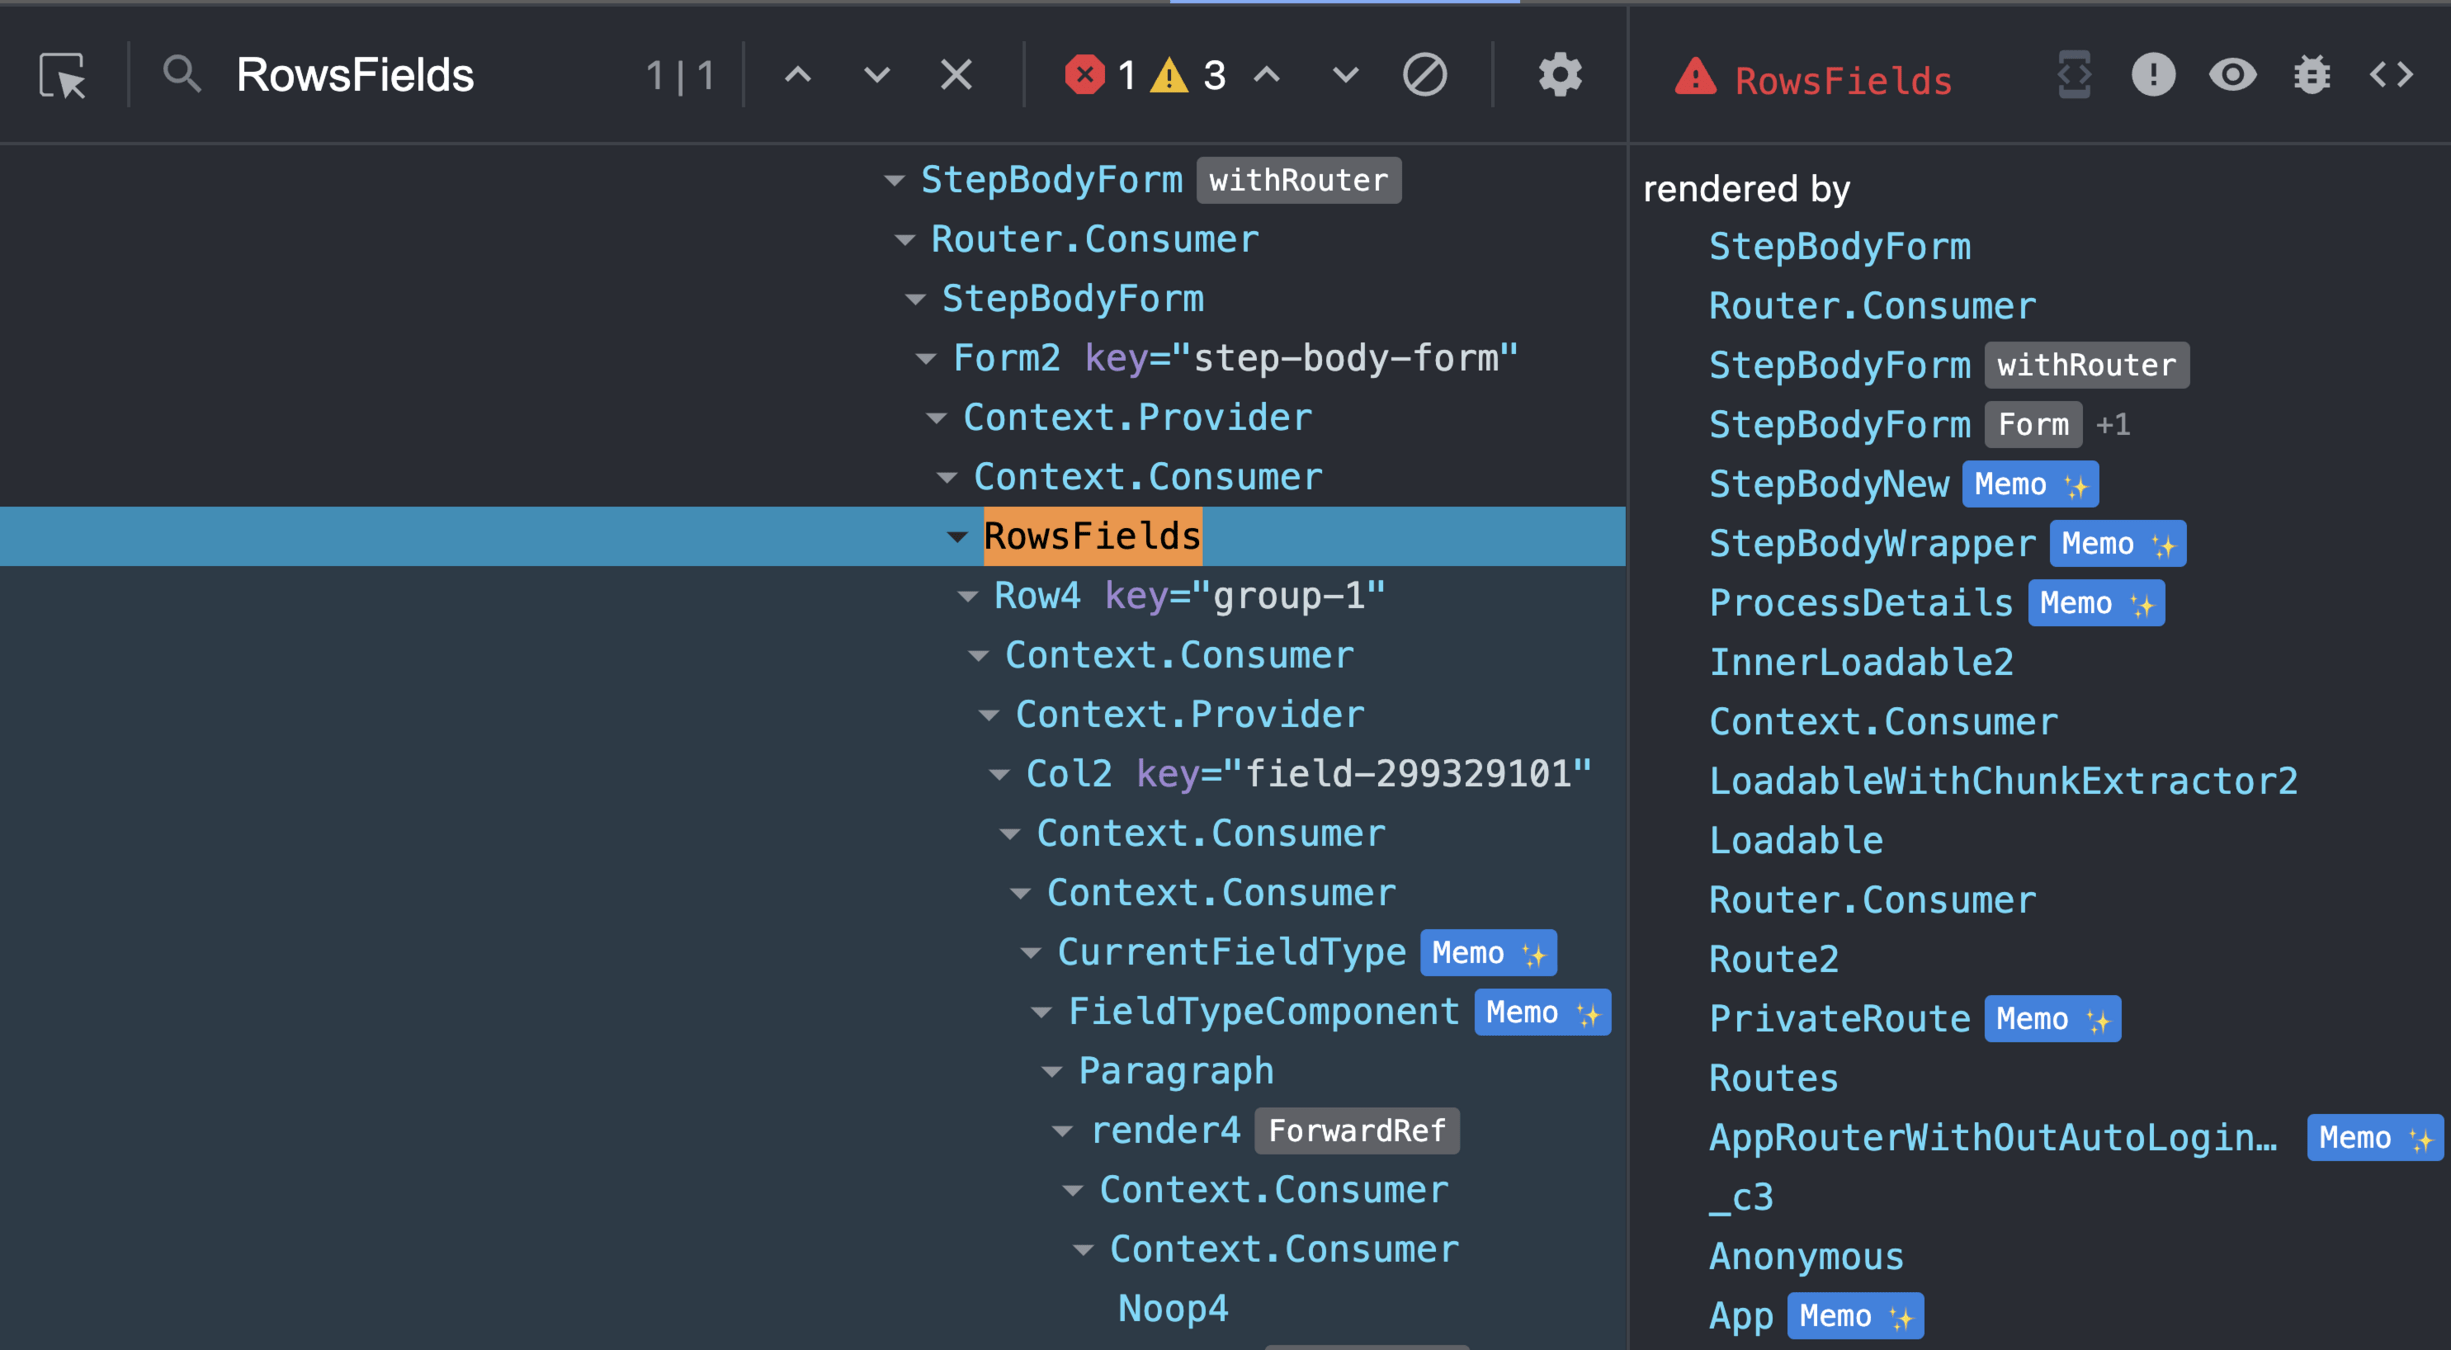Click the suspense toggle stopwatch icon

[x=2074, y=75]
